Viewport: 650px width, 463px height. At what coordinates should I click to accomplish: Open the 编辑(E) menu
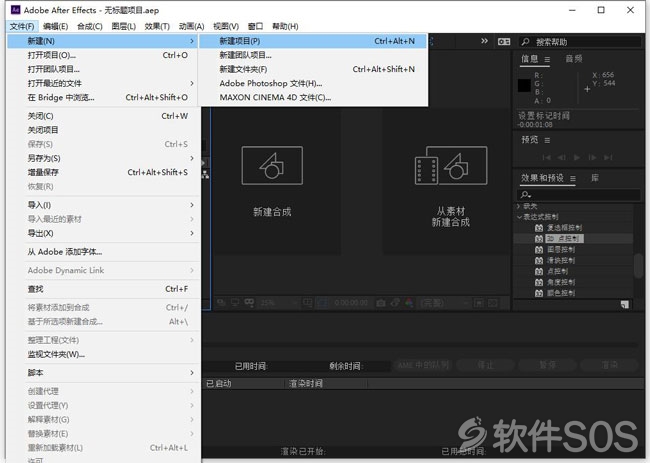pos(56,27)
